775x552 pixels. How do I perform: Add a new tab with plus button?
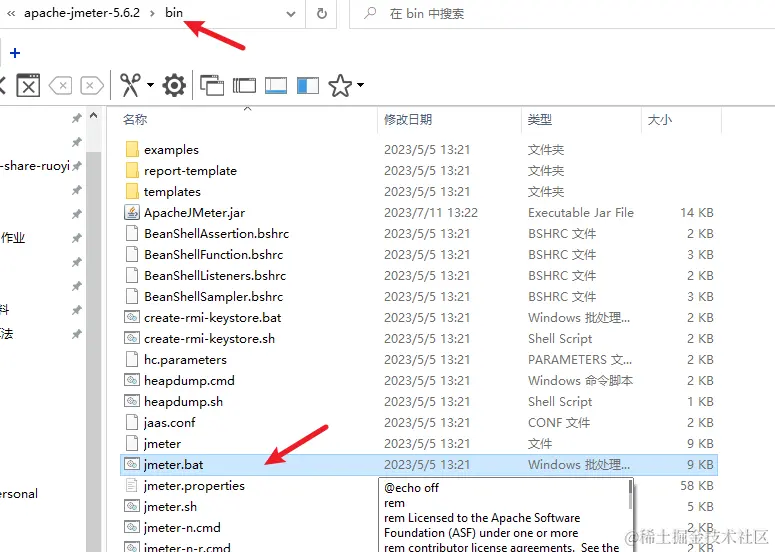[15, 53]
